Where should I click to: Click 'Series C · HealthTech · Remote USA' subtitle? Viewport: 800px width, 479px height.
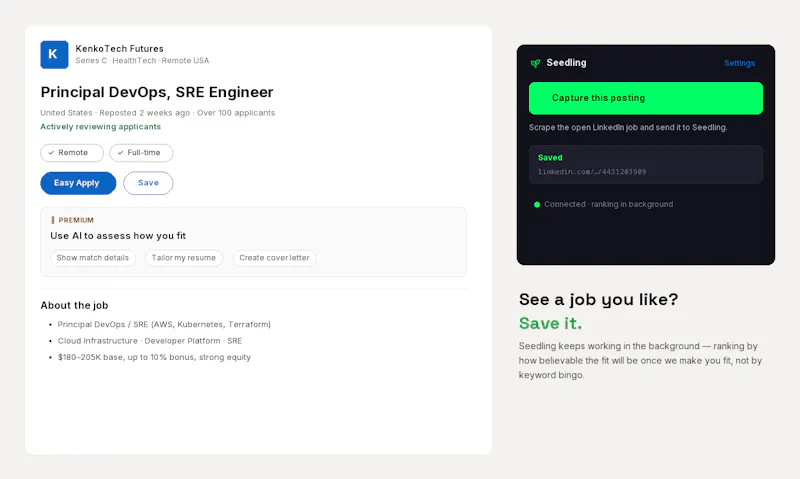coord(142,61)
